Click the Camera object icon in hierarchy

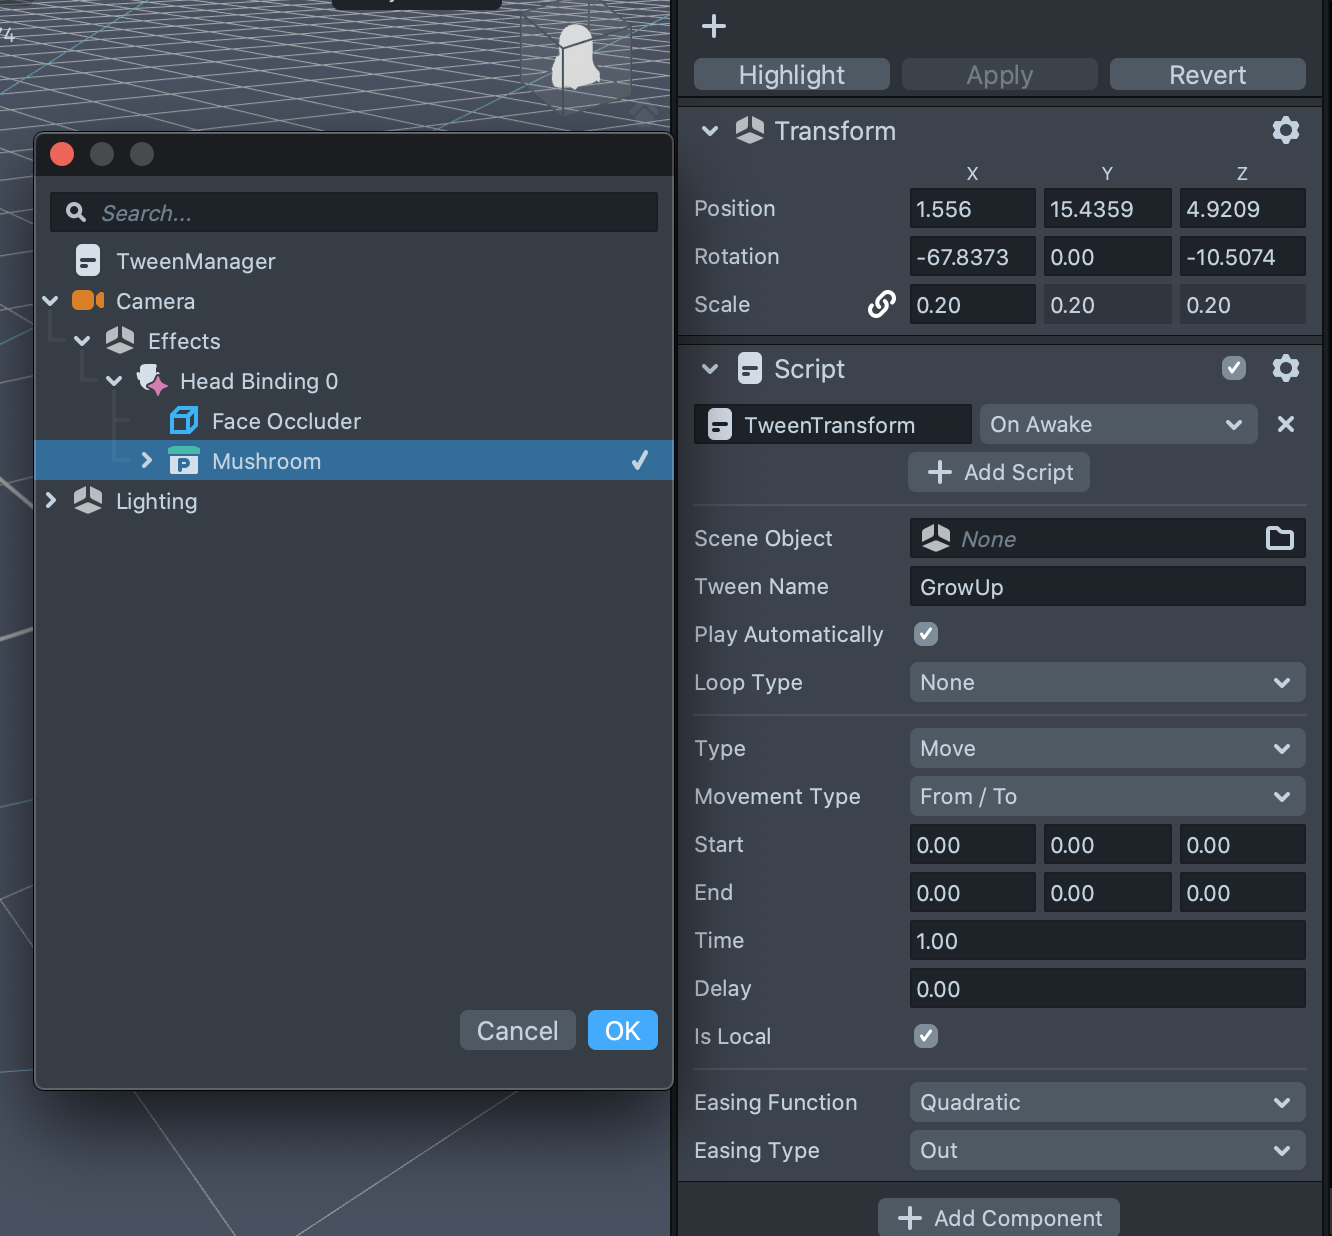[88, 301]
